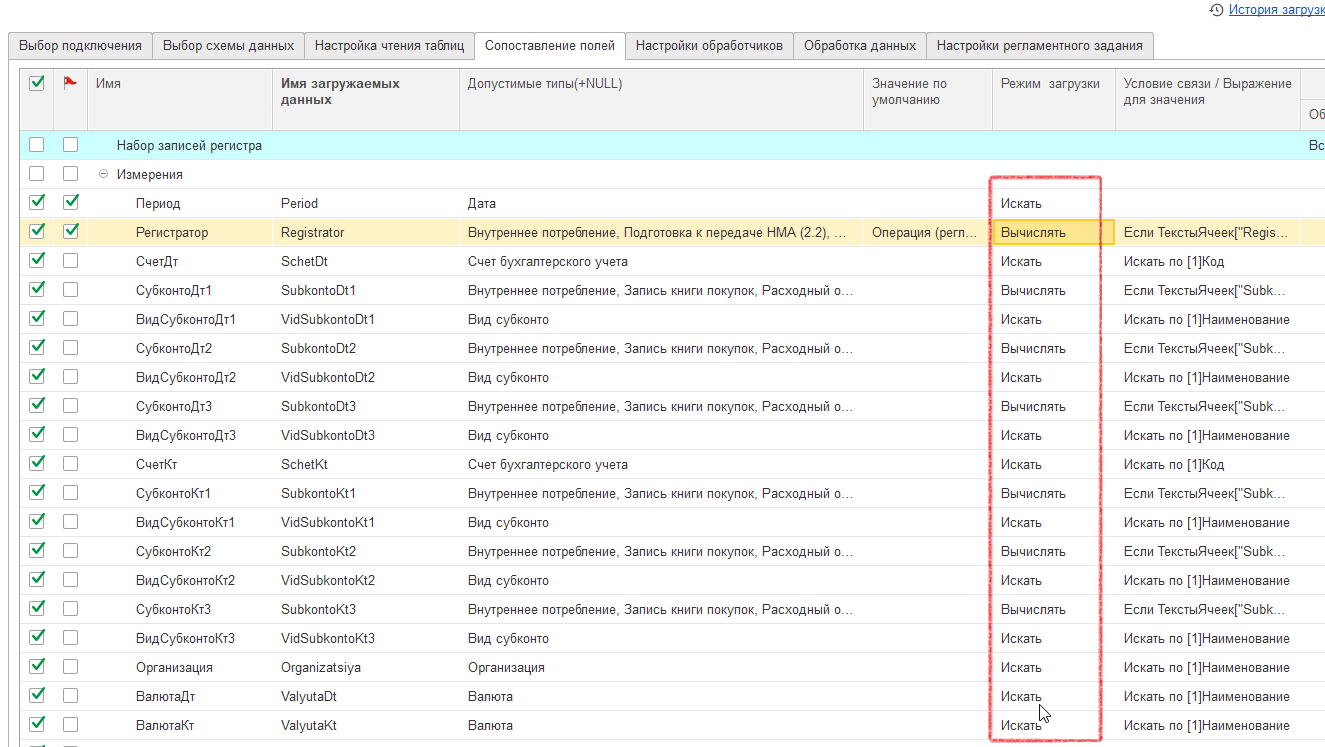The image size is (1325, 747).
Task: Click Искать по [1]Наименование for ВидСубконтоКт2
Action: coord(1207,580)
